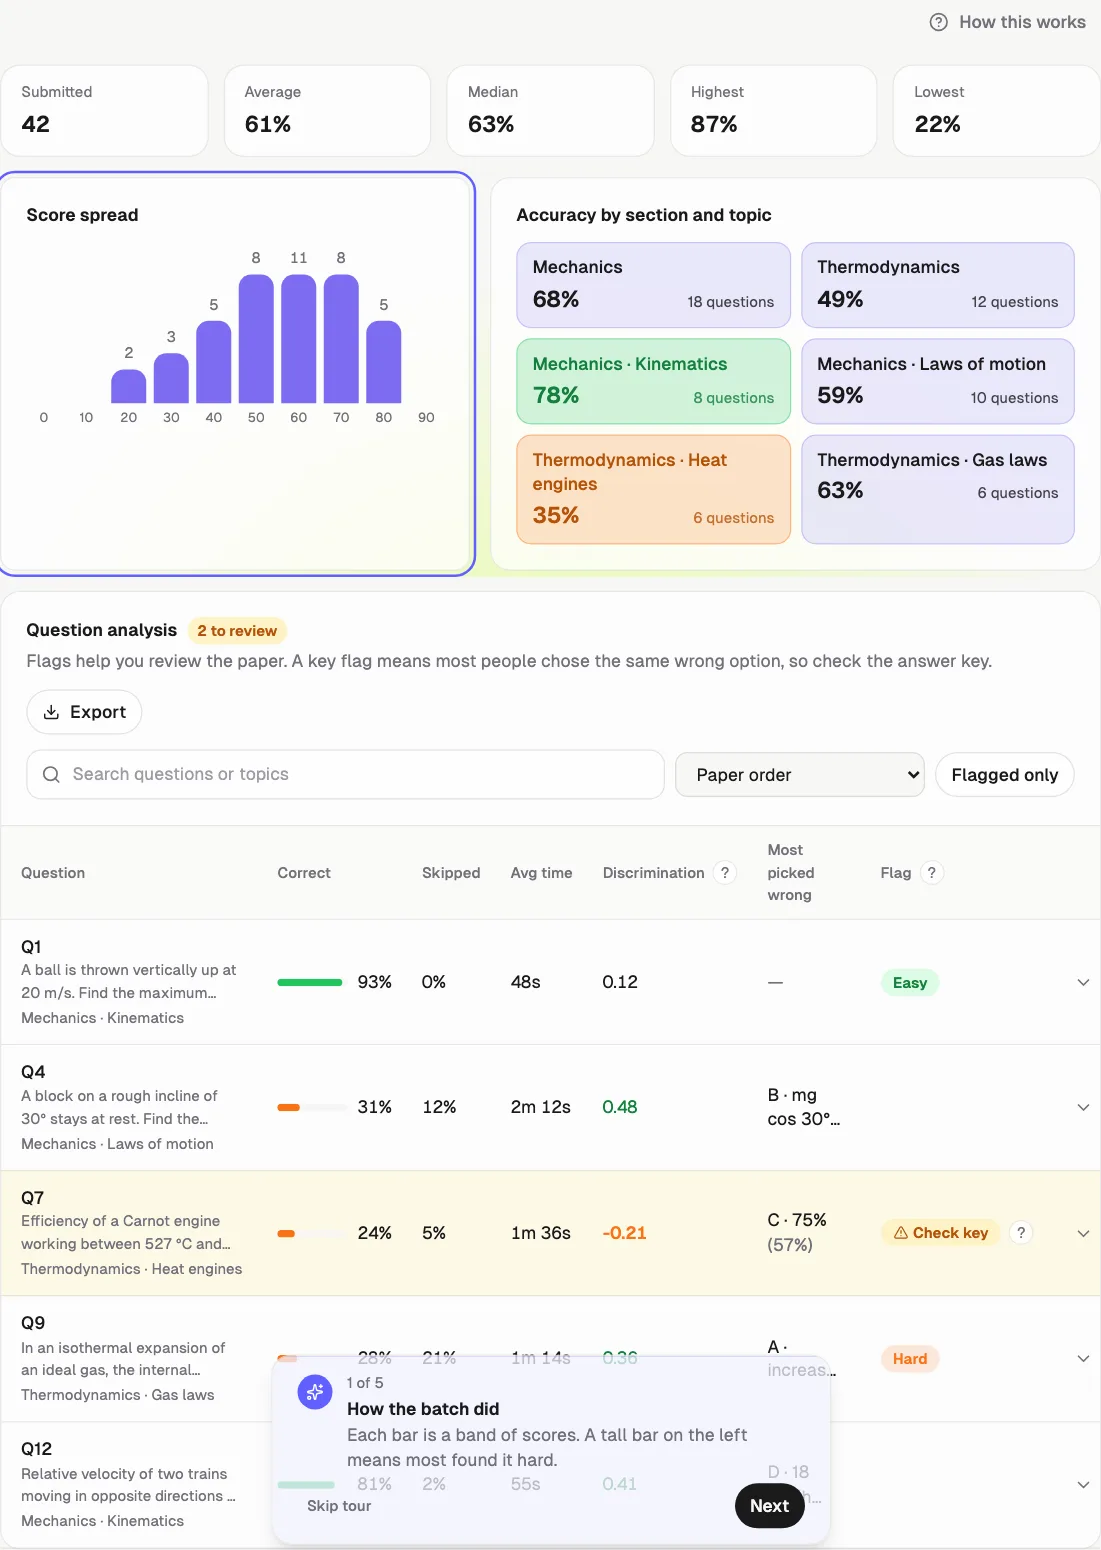Click the score bar labeled 3
The image size is (1101, 1550).
(171, 378)
